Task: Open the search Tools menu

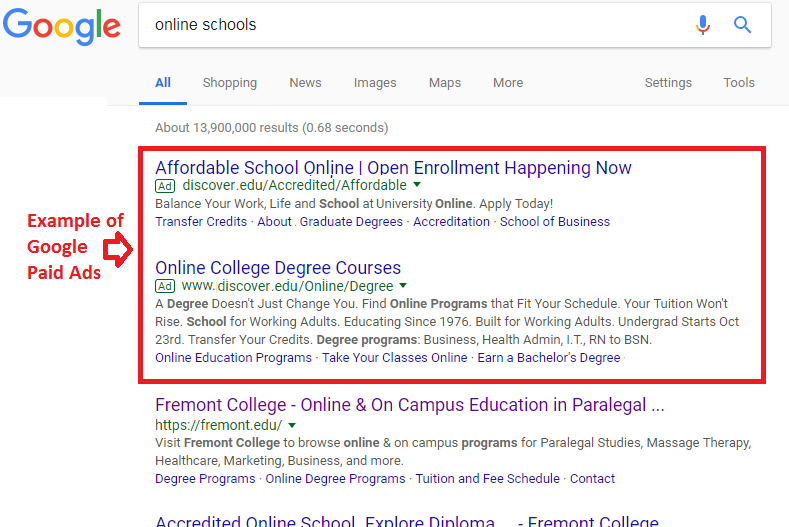Action: click(x=739, y=83)
